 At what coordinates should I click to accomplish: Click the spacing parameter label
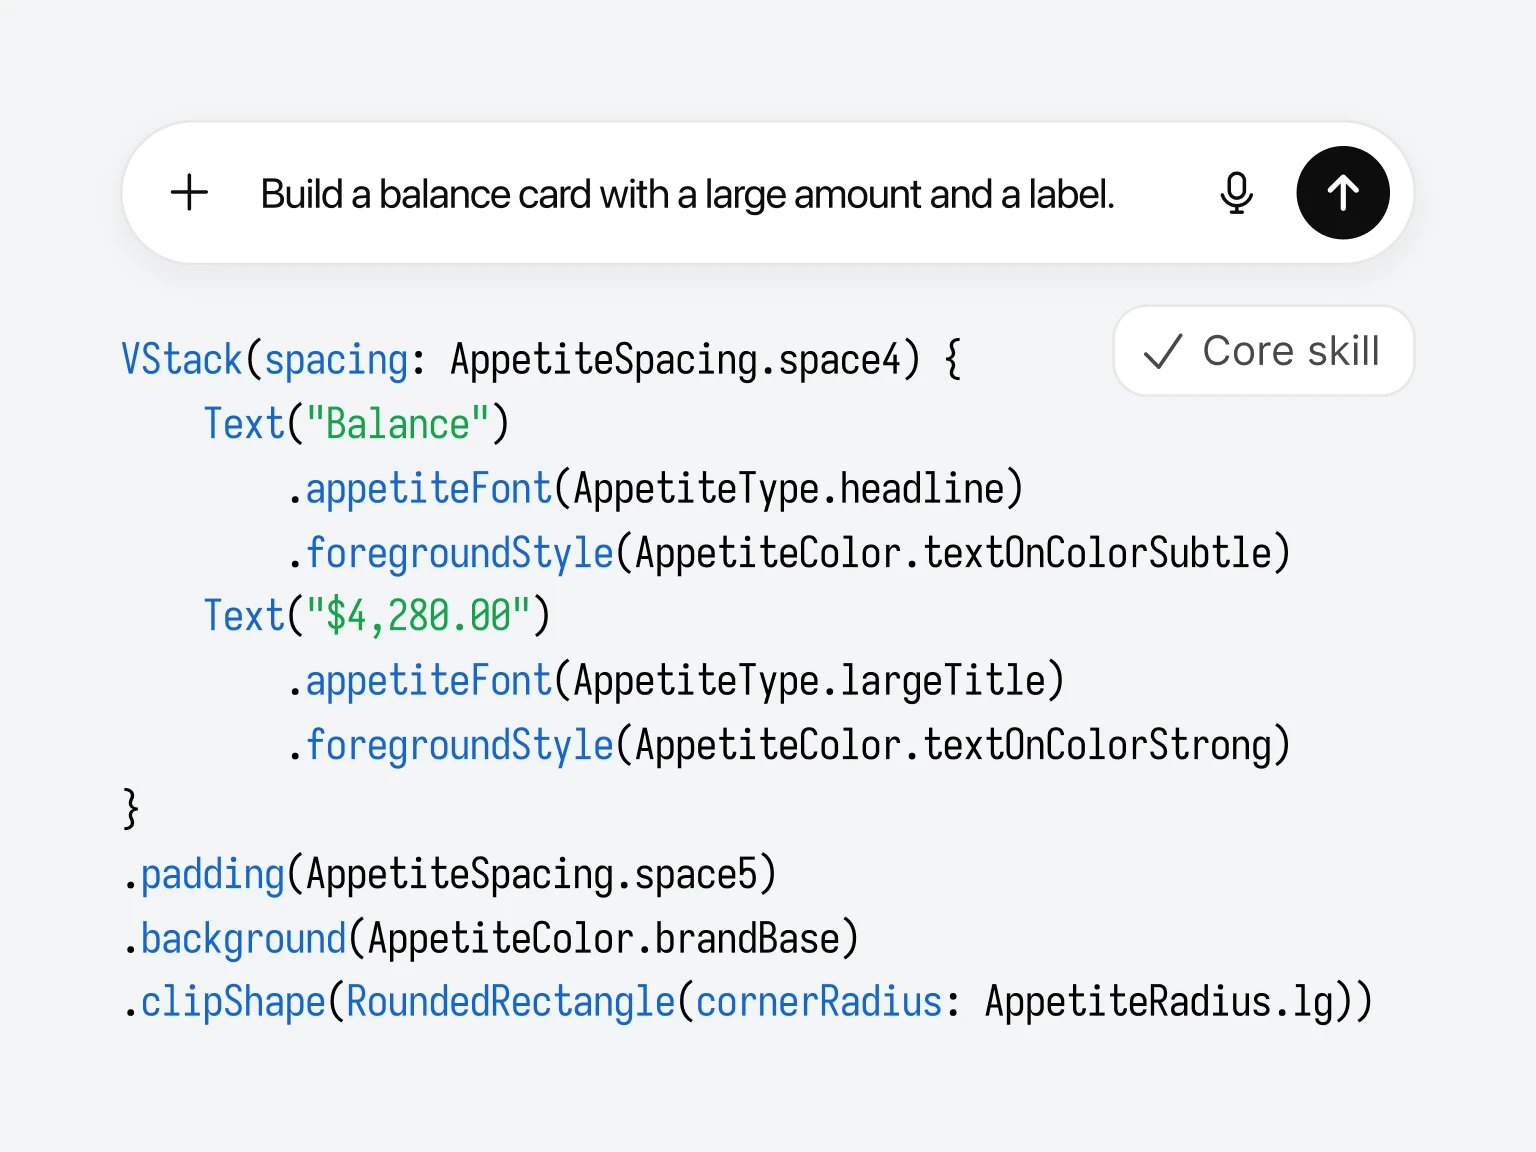coord(337,361)
